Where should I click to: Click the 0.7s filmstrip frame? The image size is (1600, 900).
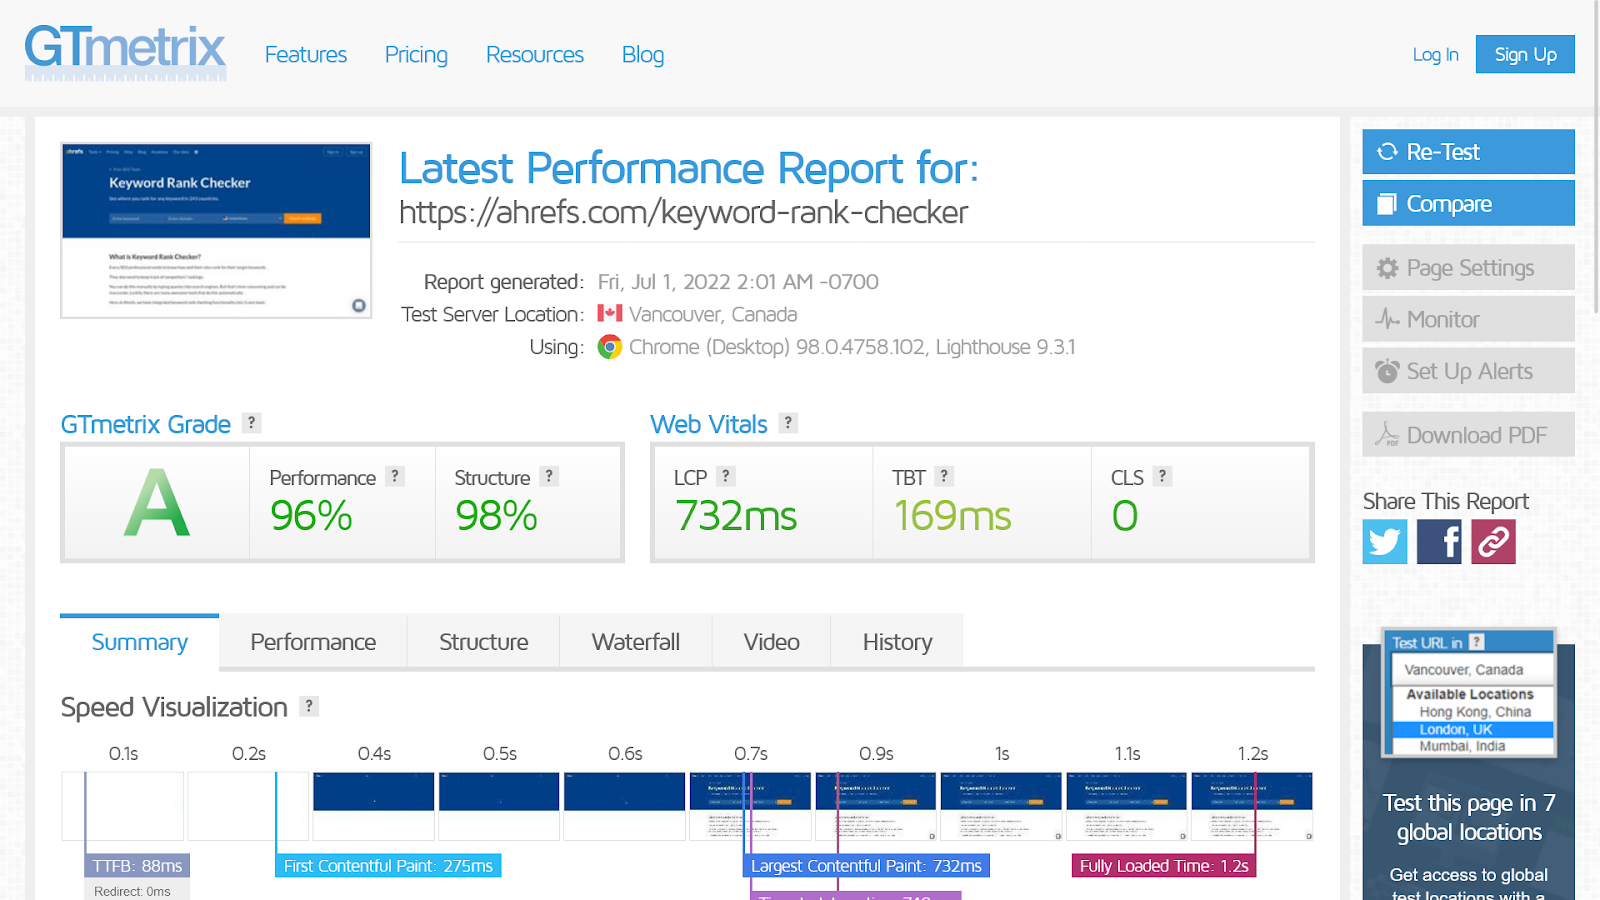750,806
